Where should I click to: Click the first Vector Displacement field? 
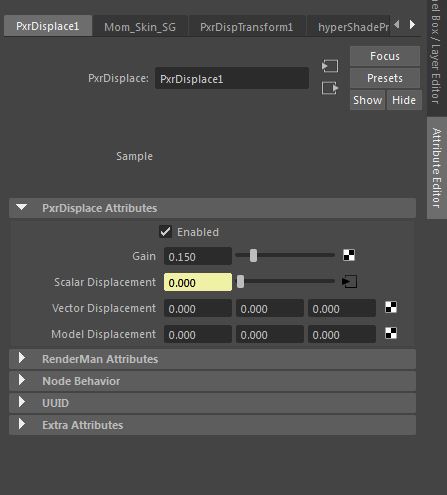click(198, 308)
